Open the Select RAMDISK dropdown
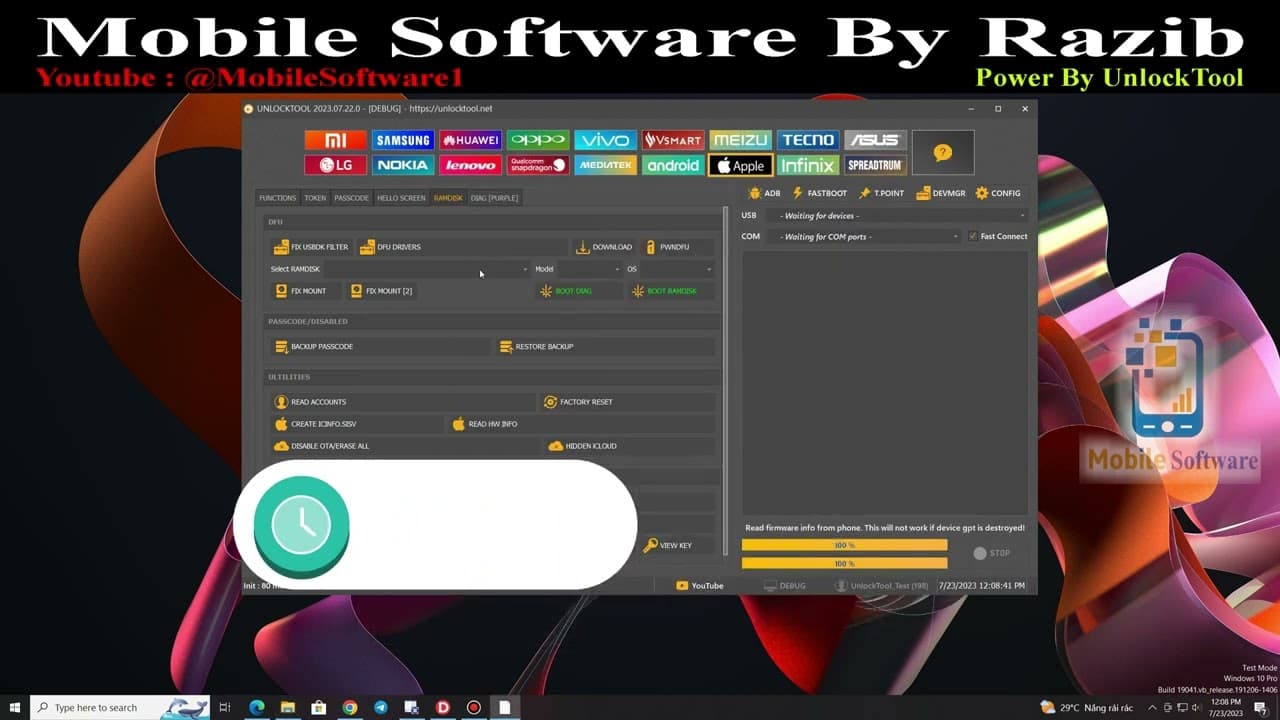The width and height of the screenshot is (1280, 720). 426,269
